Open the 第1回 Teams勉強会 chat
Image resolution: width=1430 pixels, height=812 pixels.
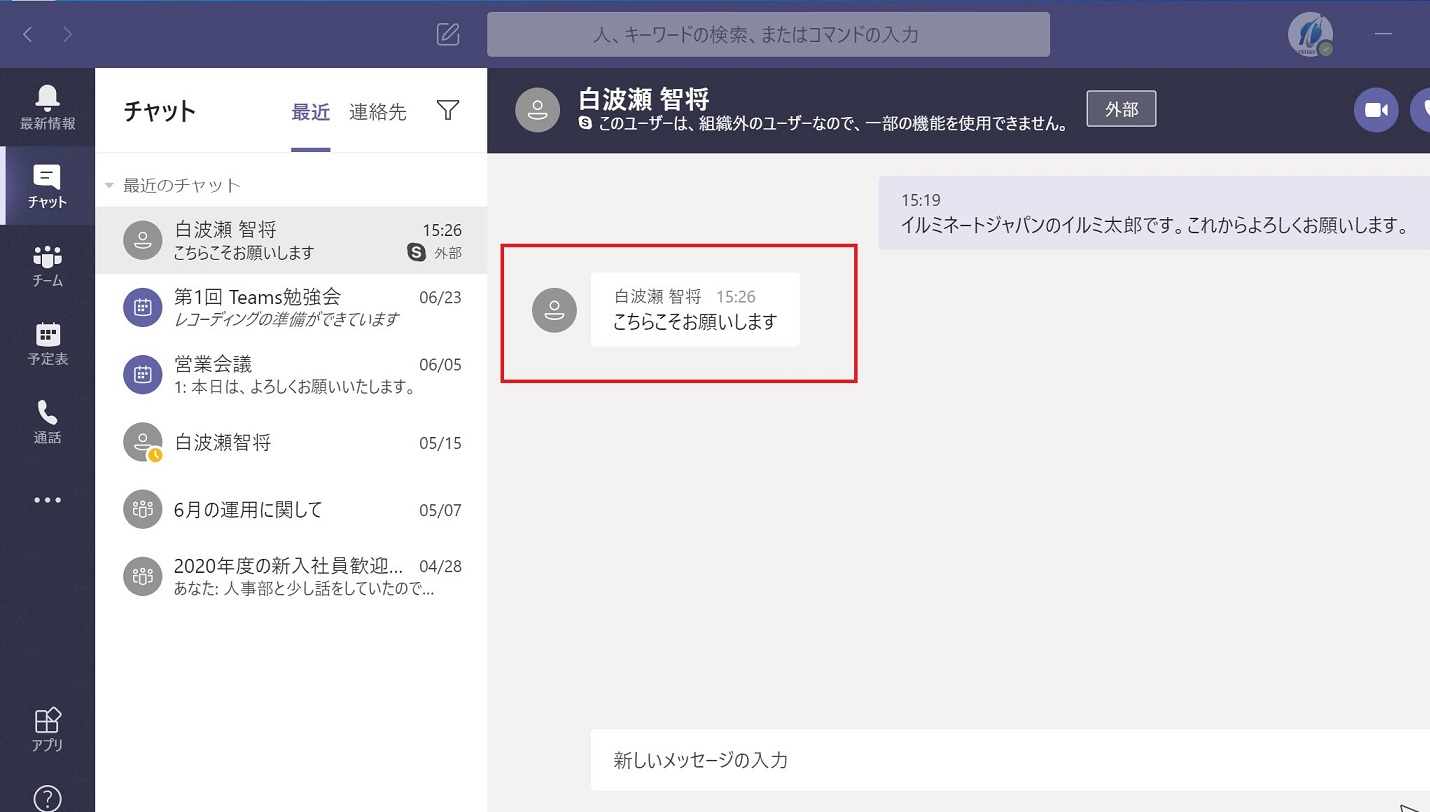coord(290,307)
